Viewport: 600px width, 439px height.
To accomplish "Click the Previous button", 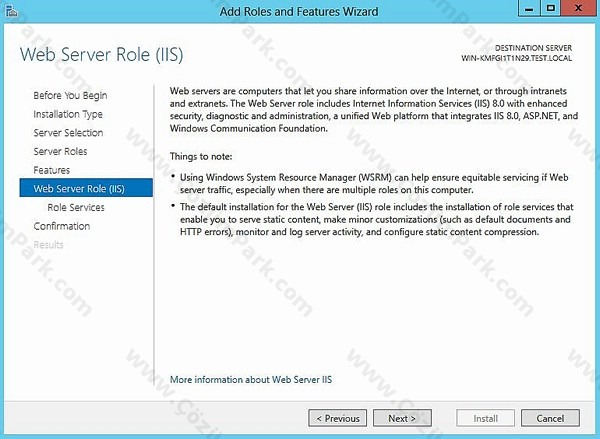I will [x=338, y=418].
